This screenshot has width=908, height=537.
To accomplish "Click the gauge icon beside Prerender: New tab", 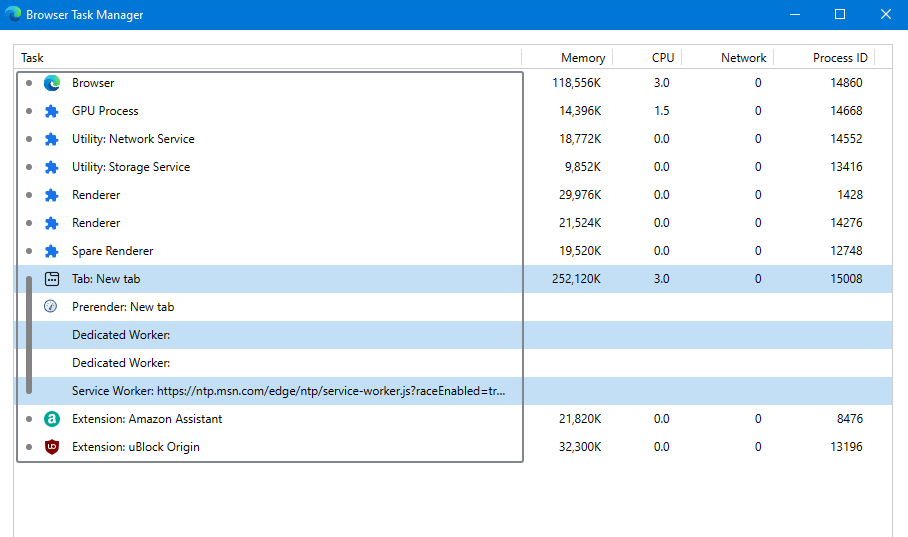I will coord(51,306).
